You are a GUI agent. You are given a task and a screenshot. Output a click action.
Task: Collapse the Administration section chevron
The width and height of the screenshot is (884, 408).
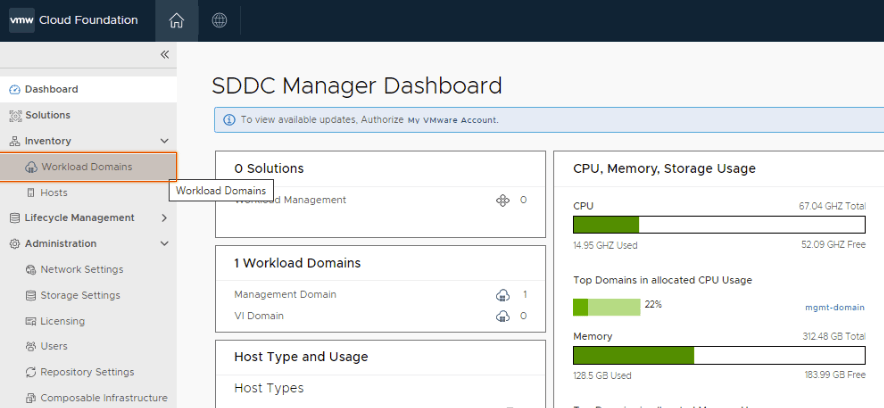(165, 243)
